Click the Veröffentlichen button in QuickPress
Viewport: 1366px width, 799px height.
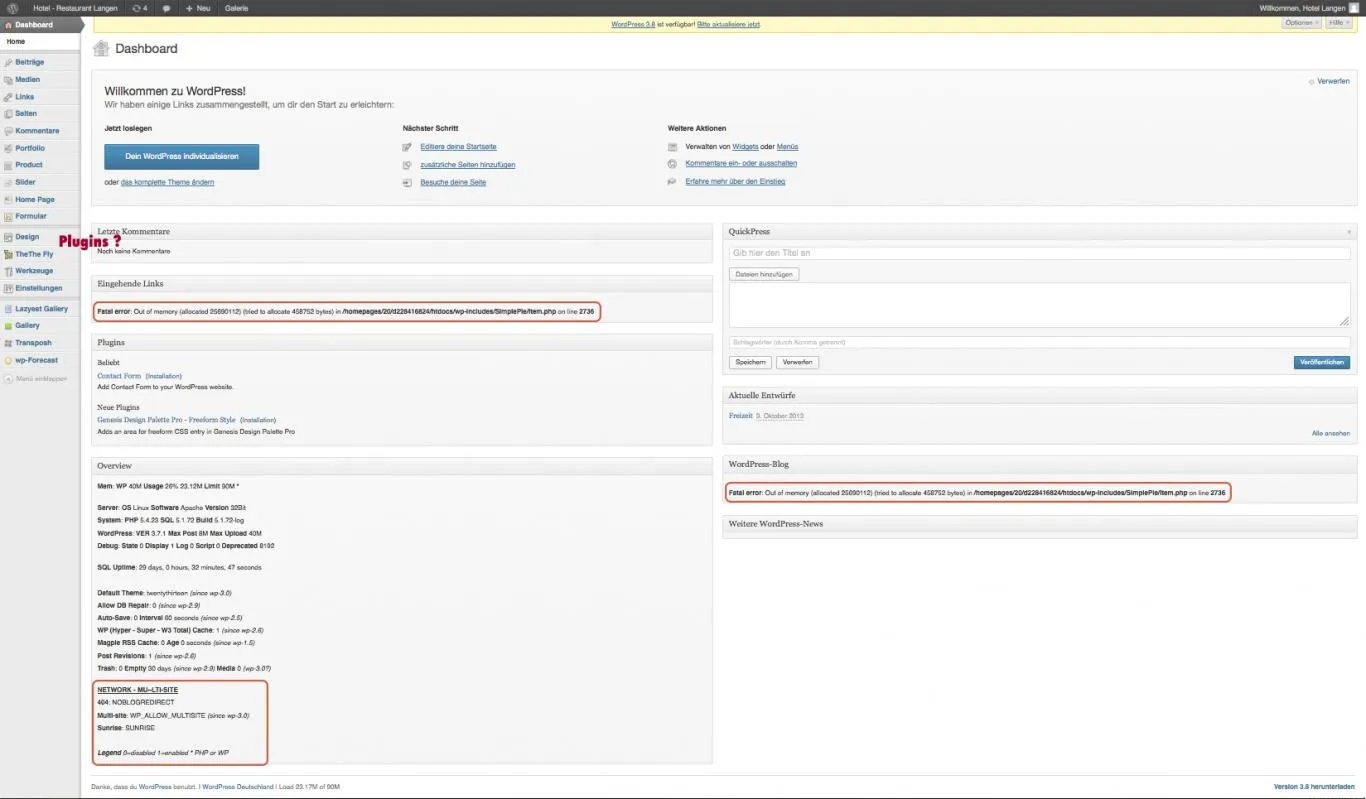pos(1321,362)
